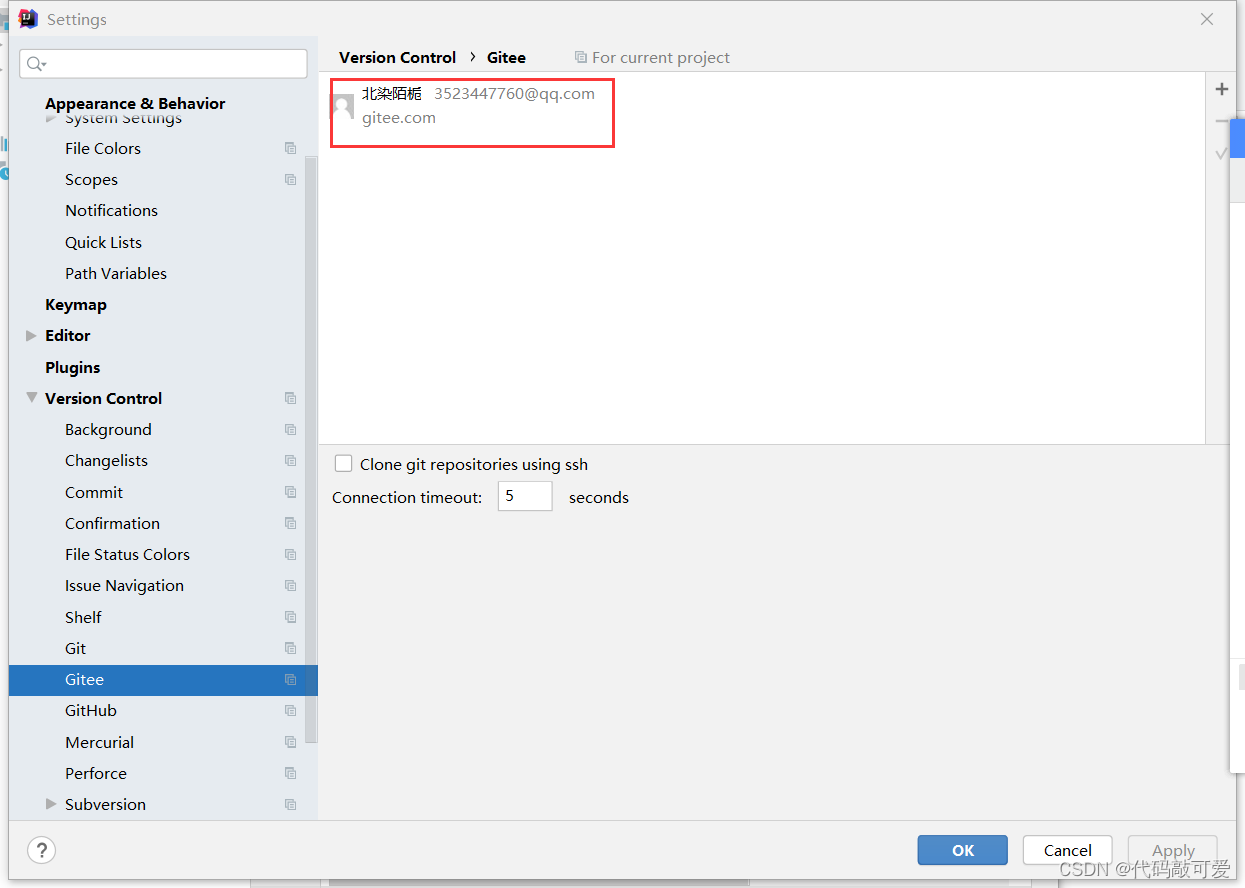Screen dimensions: 1245x888
Task: Open Confirmation settings
Action: [x=112, y=523]
